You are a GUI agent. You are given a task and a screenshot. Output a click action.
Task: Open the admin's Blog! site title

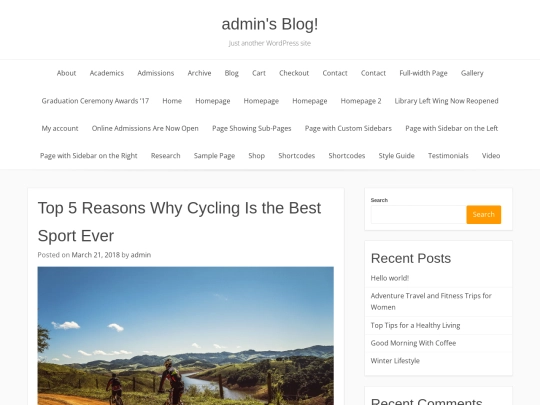click(270, 24)
